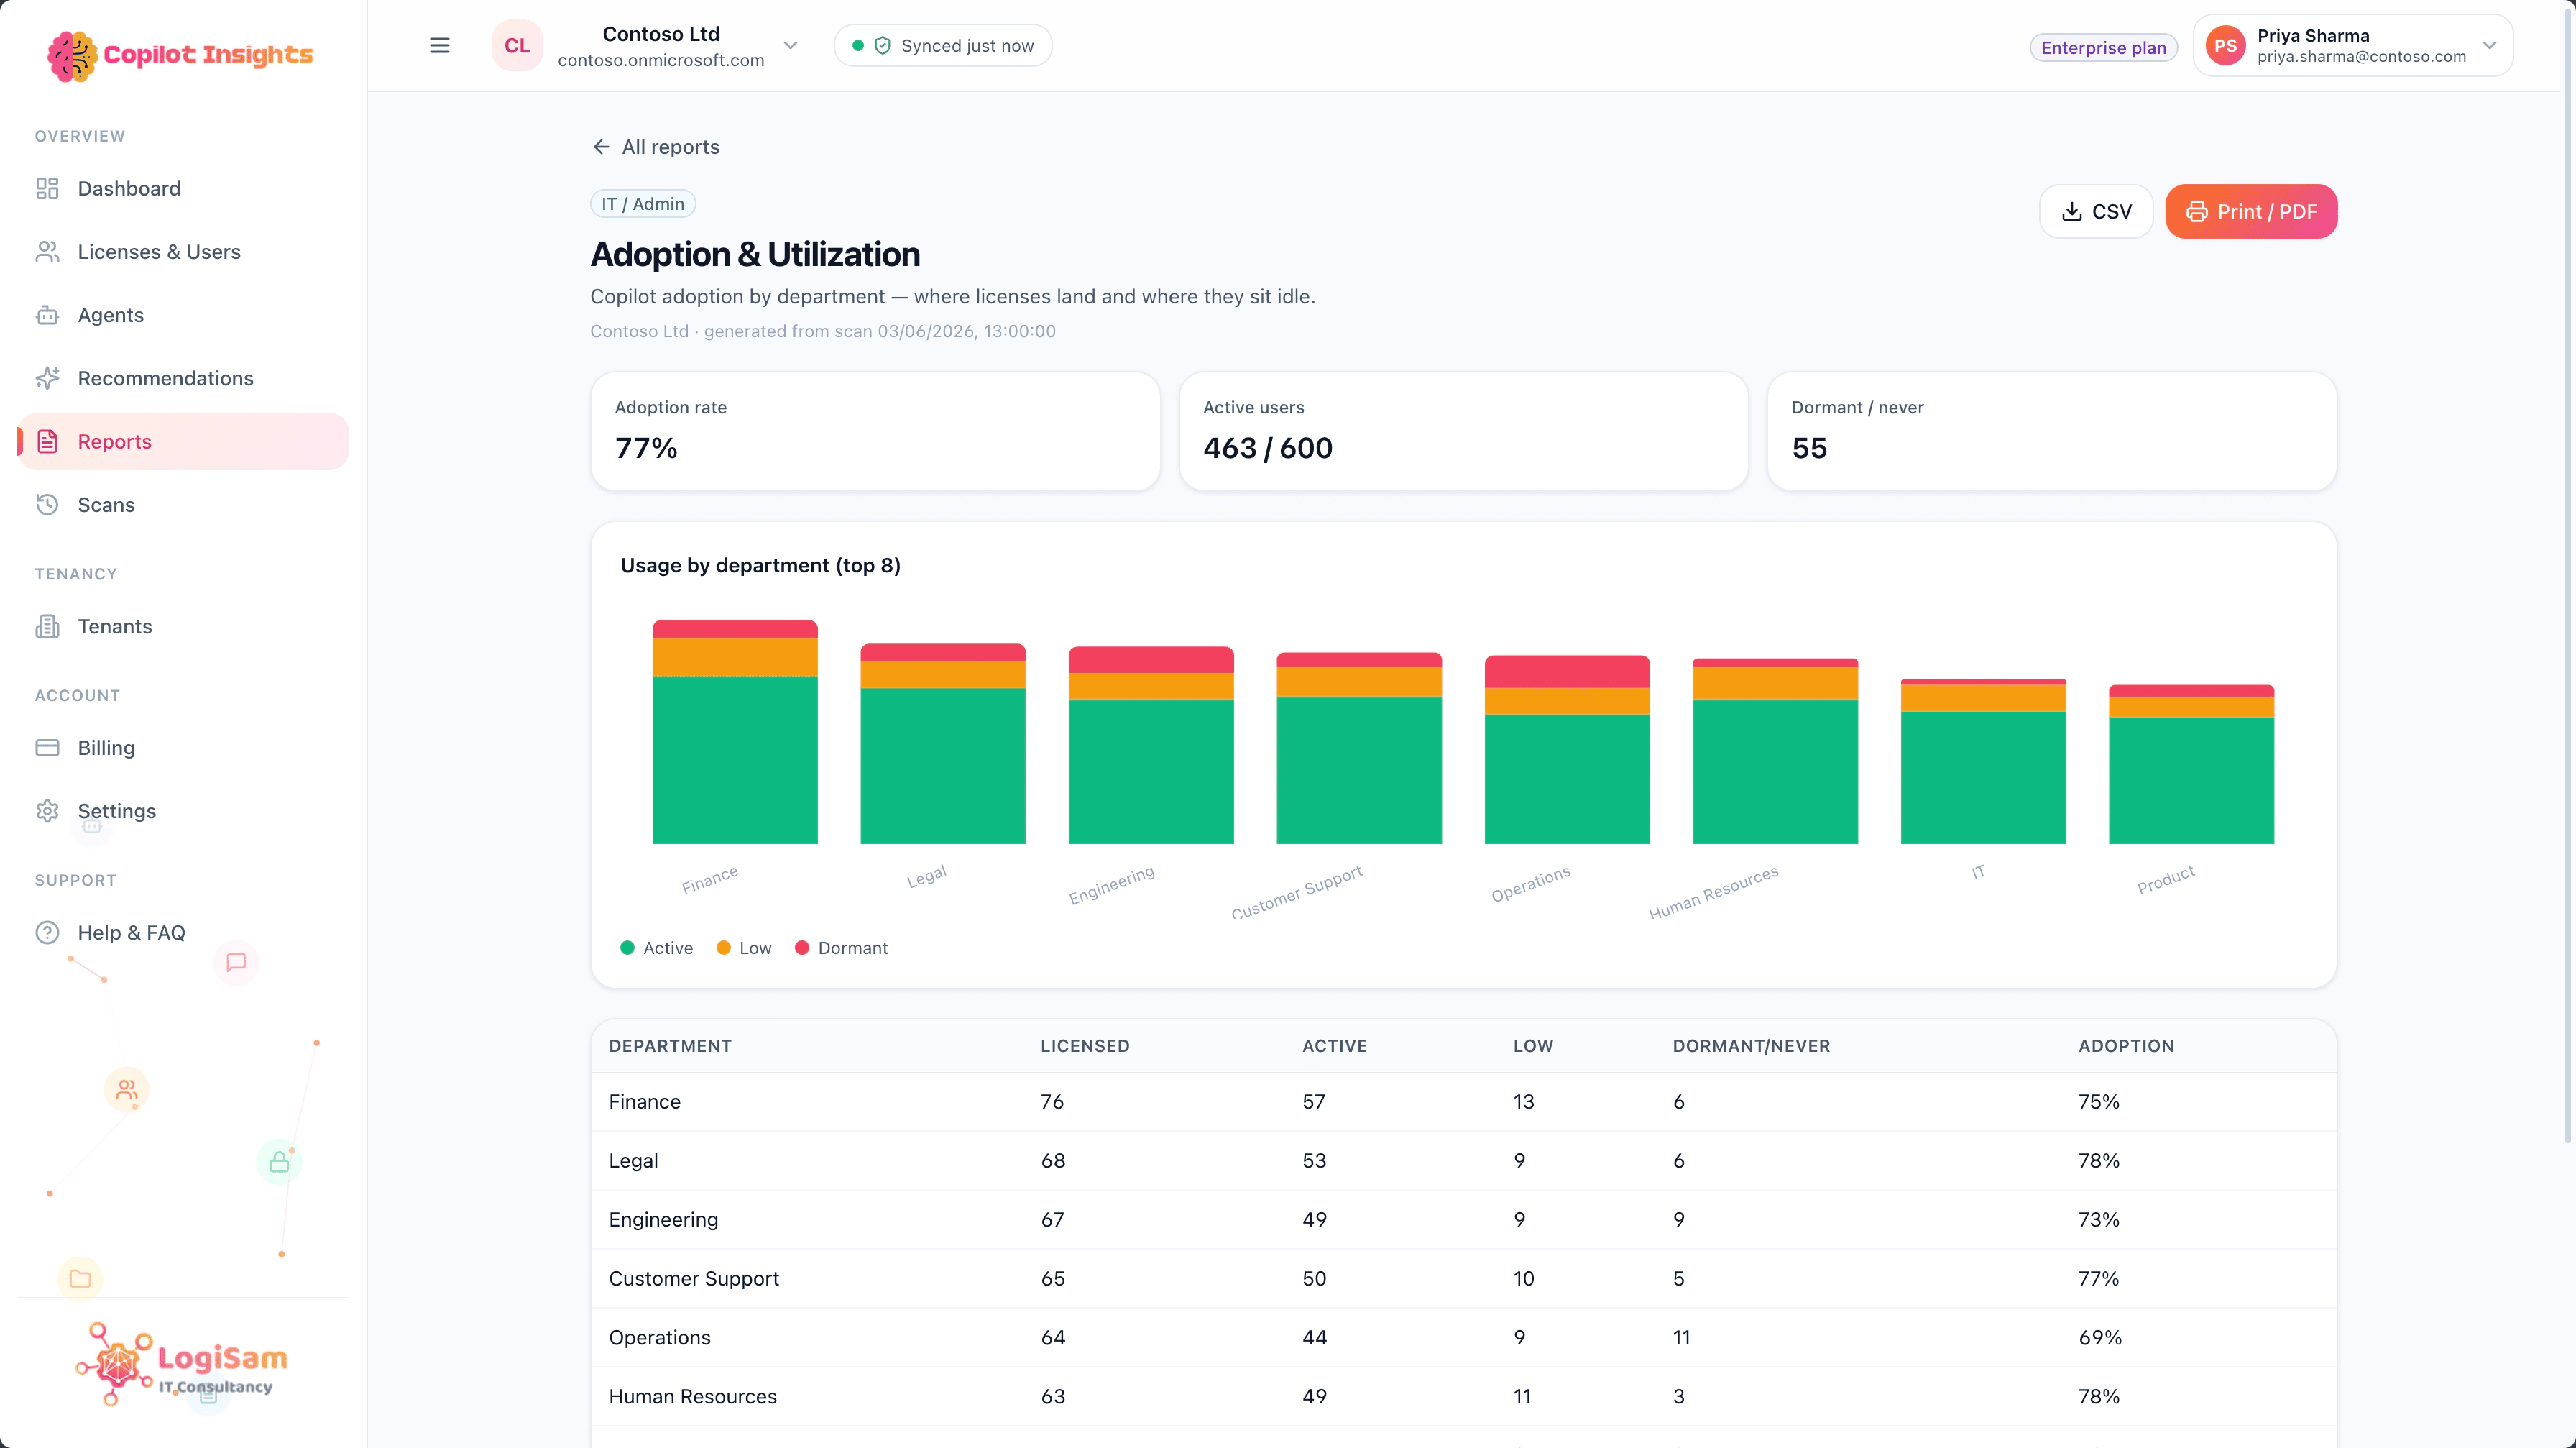Toggle the Active series in the legend

point(656,947)
